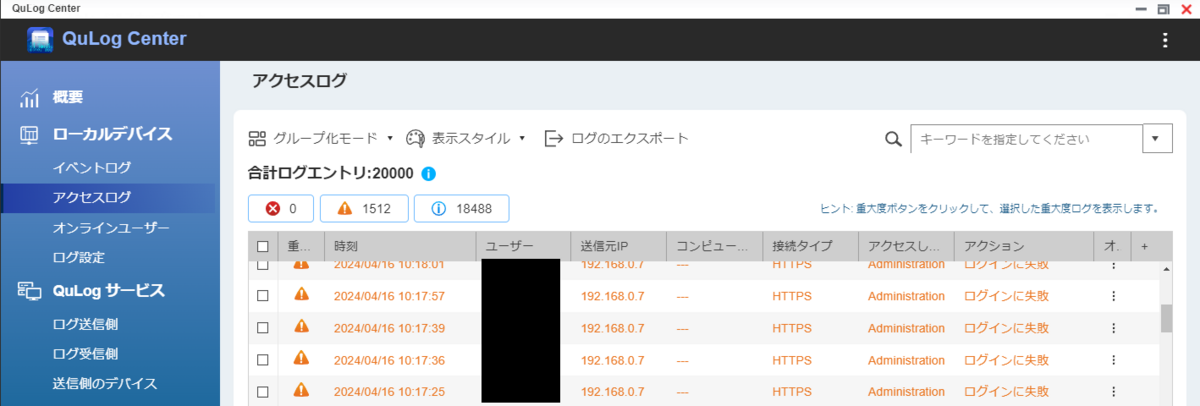Image resolution: width=1200 pixels, height=406 pixels.
Task: Open row menu for 10:17:39 log entry
Action: (1113, 328)
